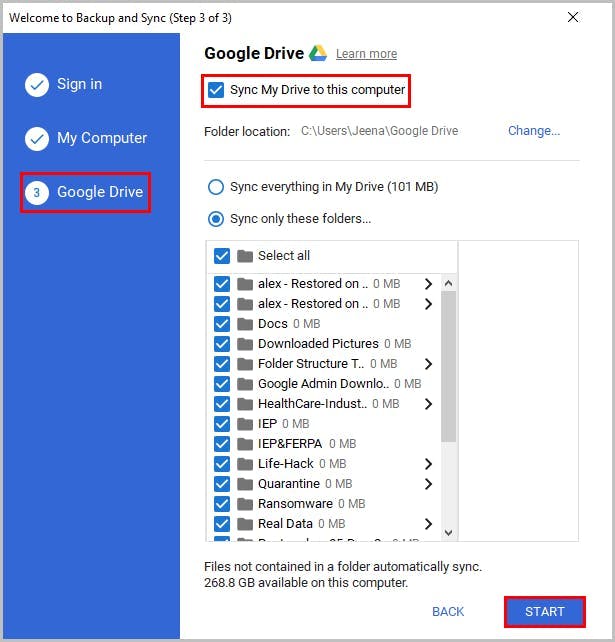Image resolution: width=615 pixels, height=642 pixels.
Task: Choose the Sync only these folders radio button
Action: (x=216, y=219)
